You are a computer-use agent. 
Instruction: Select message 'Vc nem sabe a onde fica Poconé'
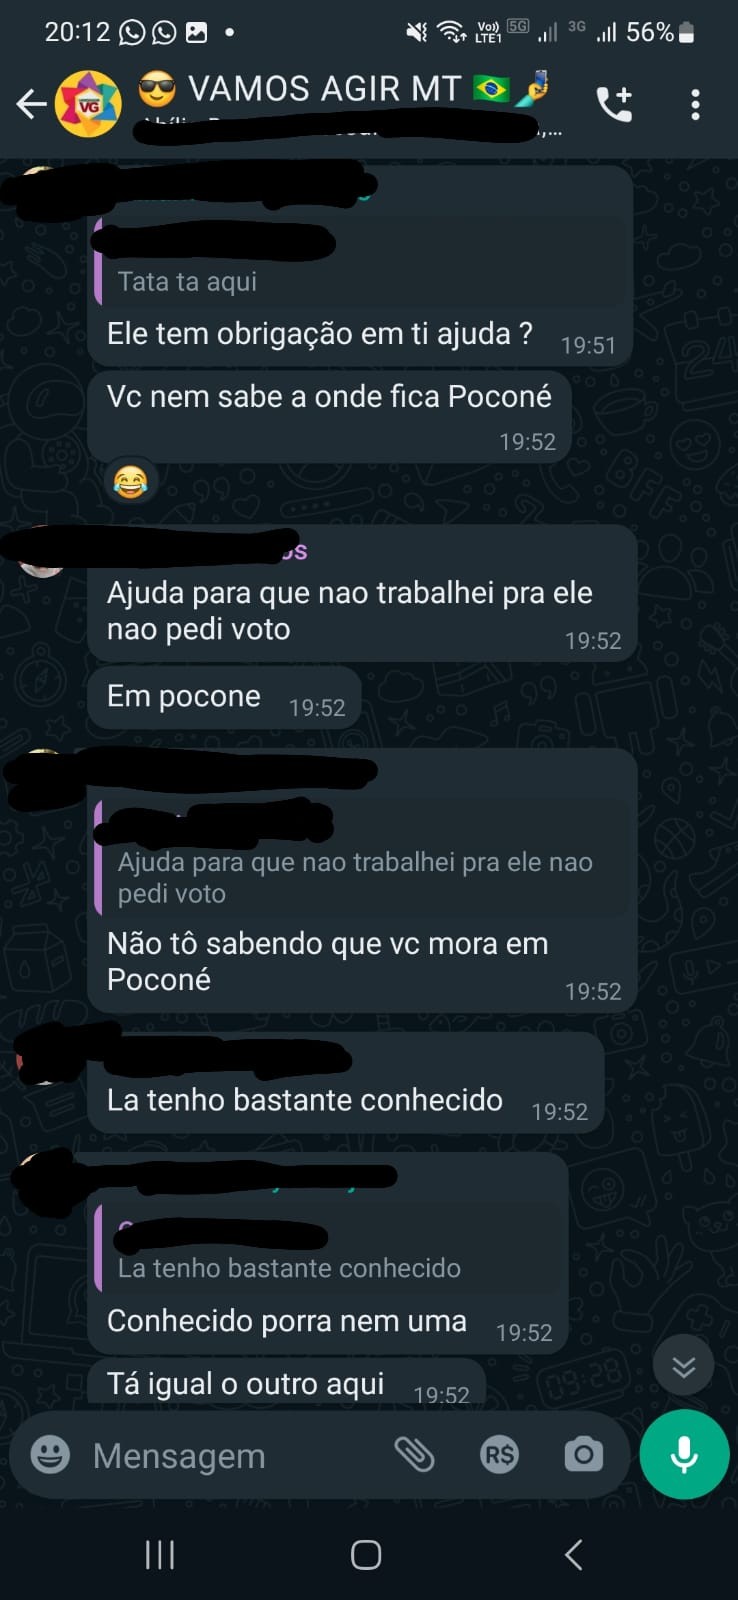329,417
